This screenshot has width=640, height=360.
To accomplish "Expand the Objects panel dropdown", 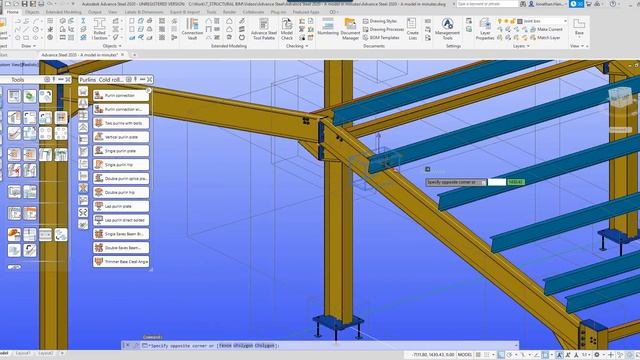I will click(x=111, y=46).
